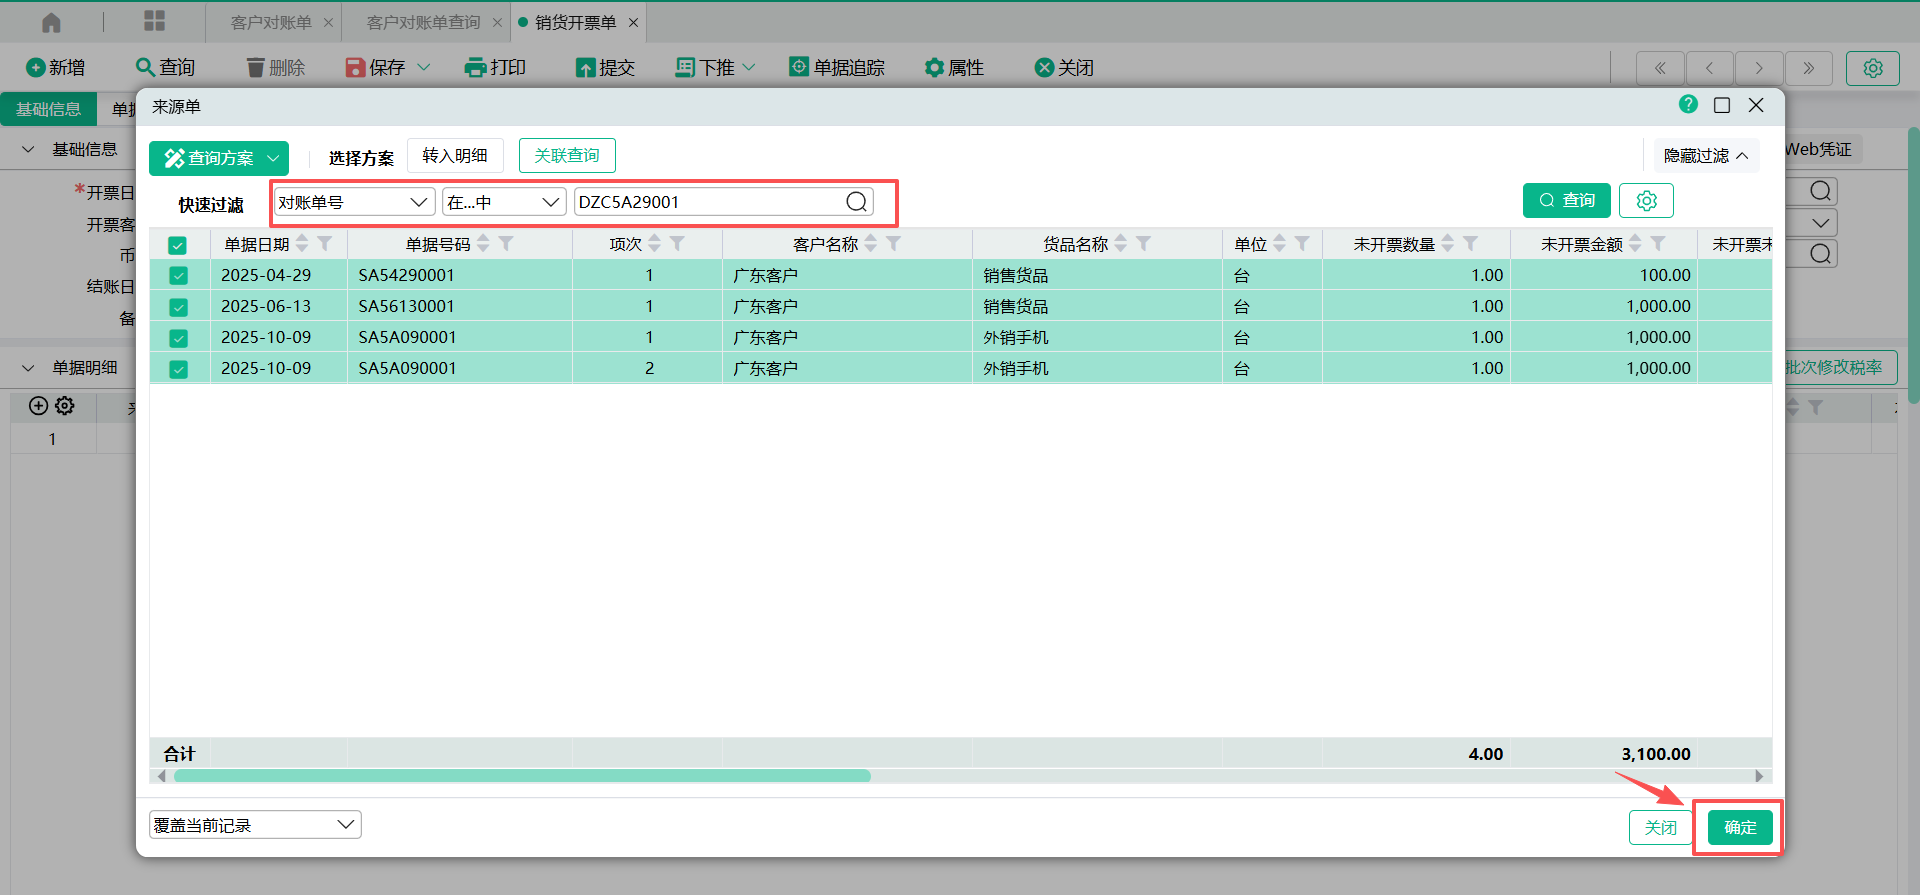Expand the 覆盖当前记录 dropdown
The width and height of the screenshot is (1920, 895).
click(255, 825)
